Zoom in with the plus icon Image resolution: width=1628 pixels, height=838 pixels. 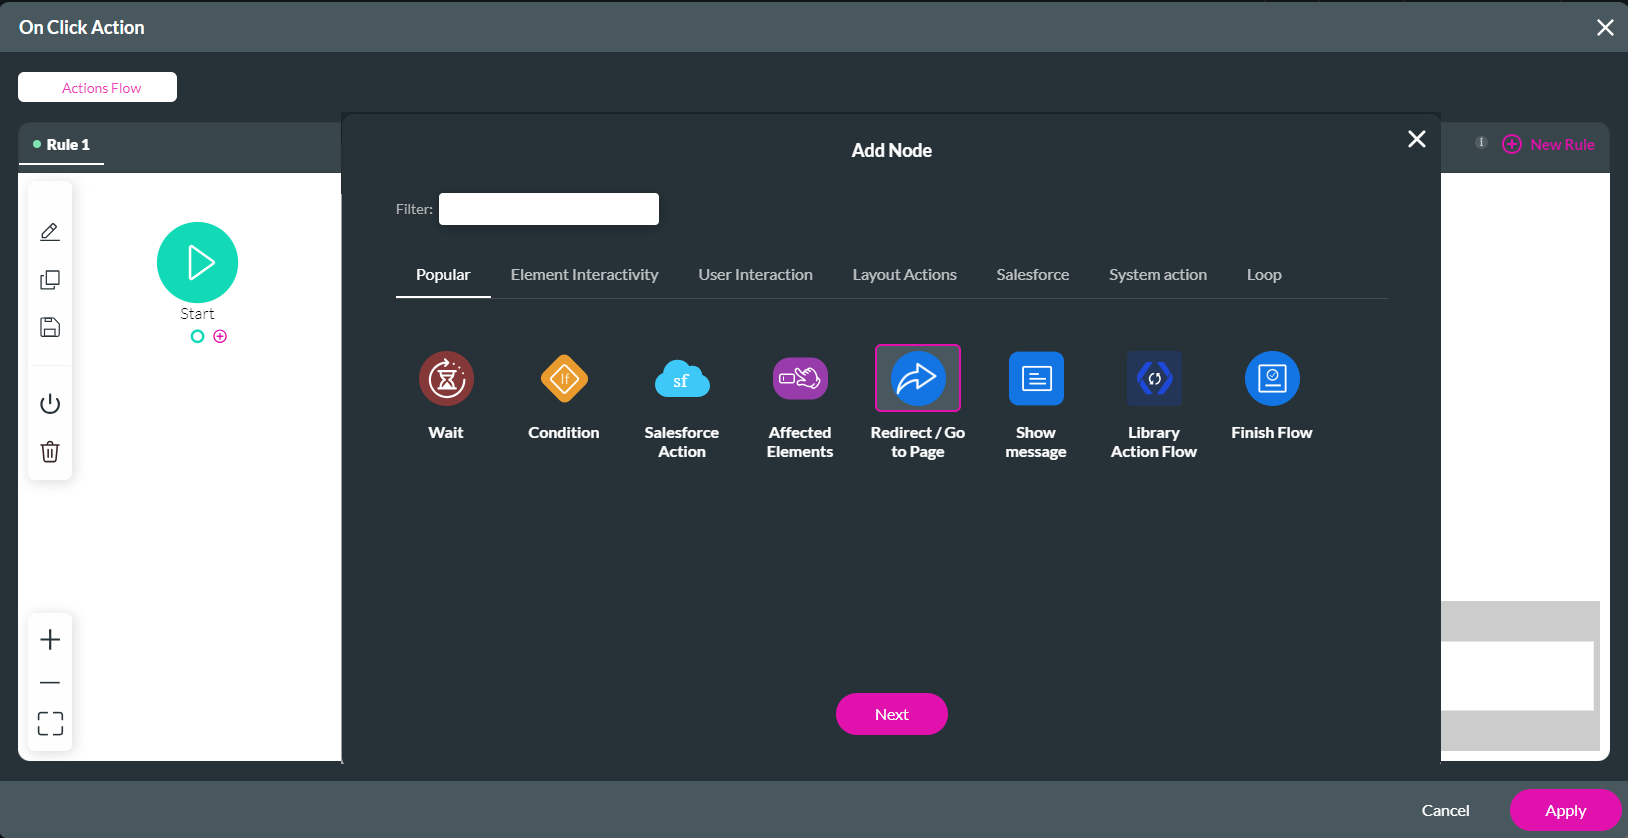[x=50, y=640]
